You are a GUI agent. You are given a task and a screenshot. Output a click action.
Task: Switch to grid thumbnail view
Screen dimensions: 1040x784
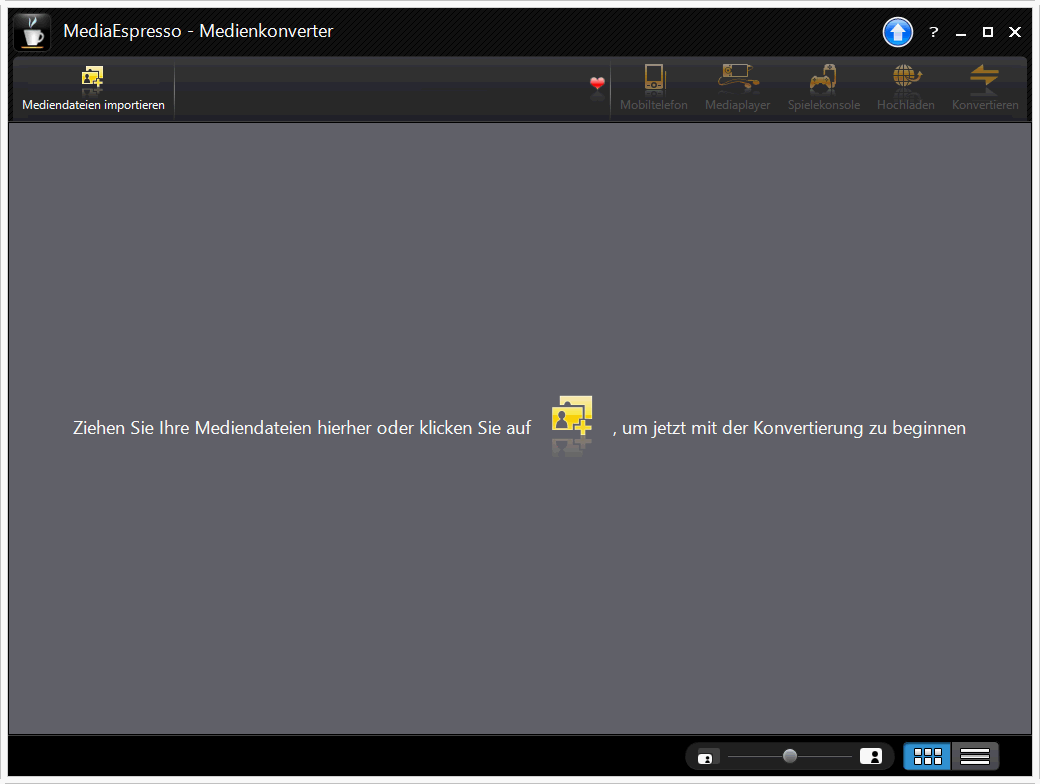tap(927, 756)
